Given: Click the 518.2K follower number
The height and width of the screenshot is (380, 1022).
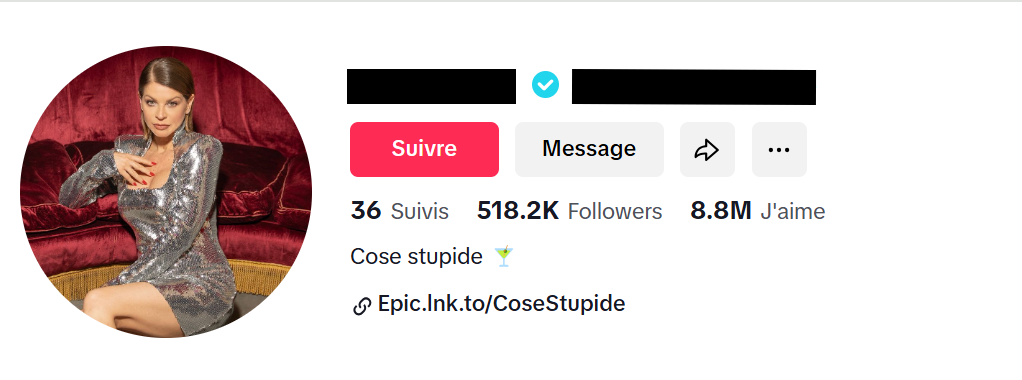Looking at the screenshot, I should [518, 211].
